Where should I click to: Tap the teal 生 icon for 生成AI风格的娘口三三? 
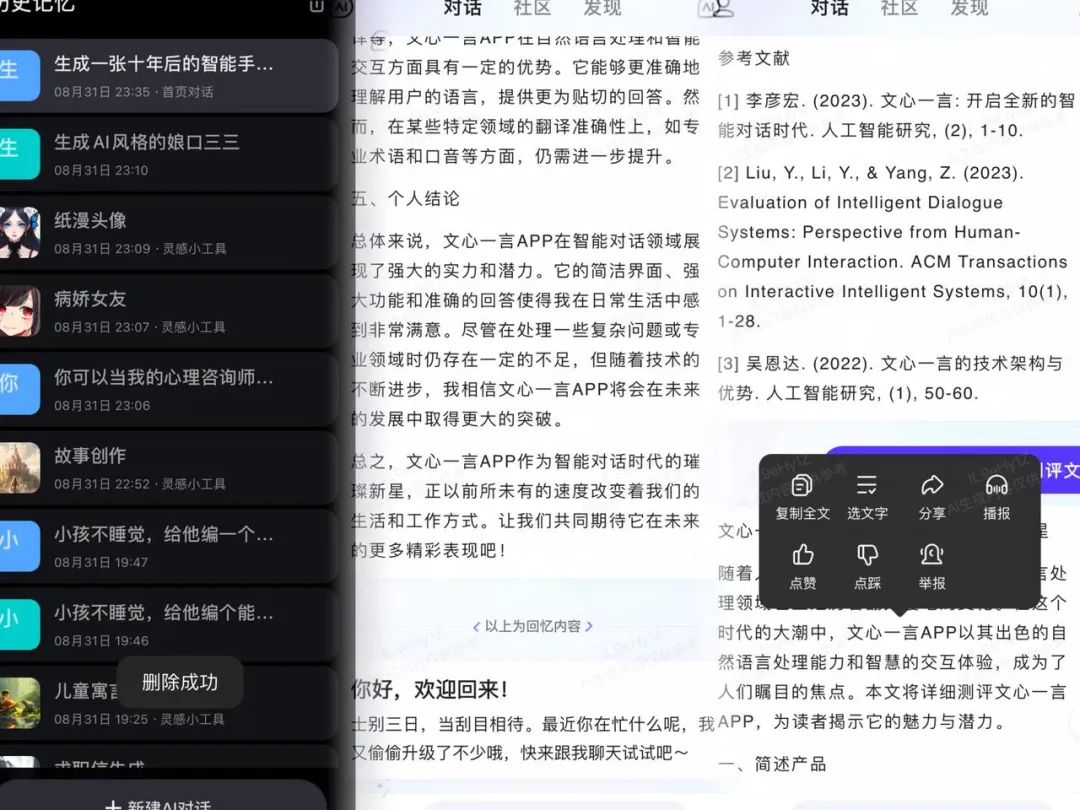19,154
